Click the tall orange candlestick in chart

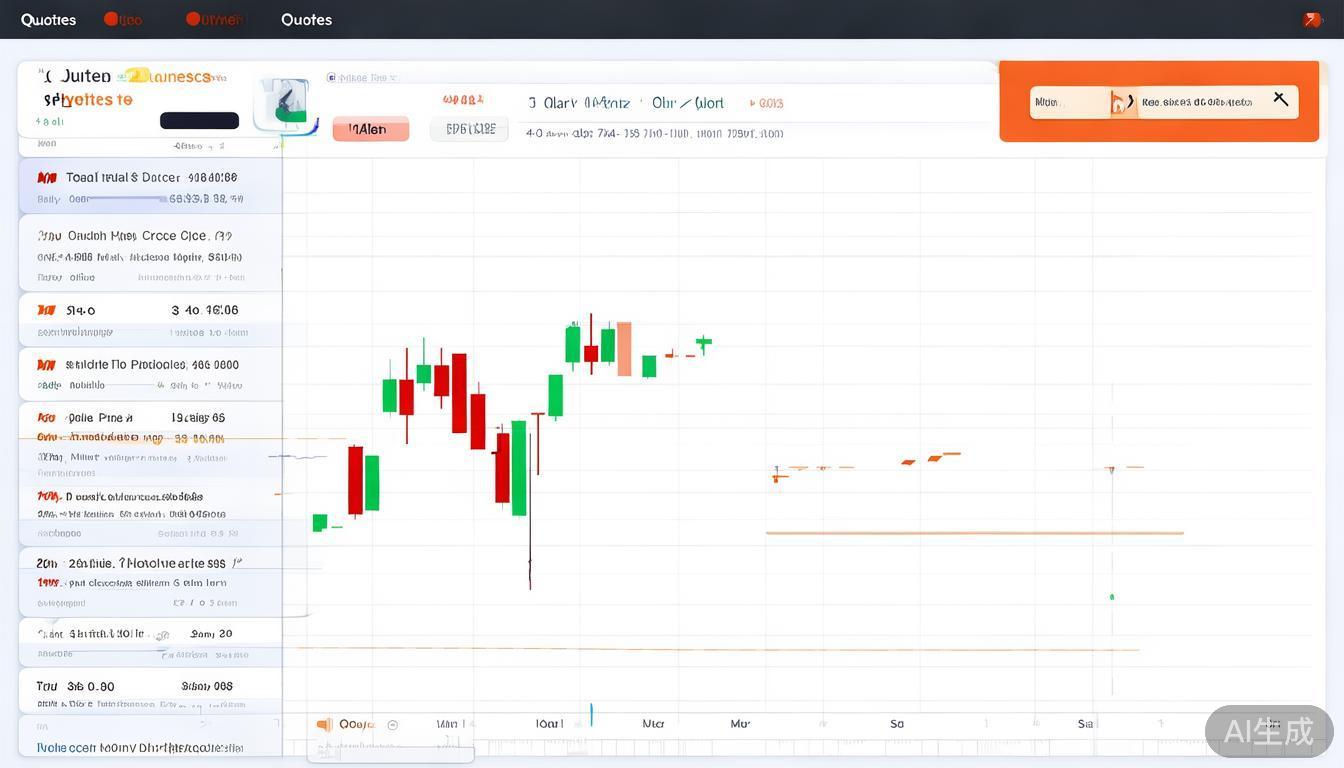pyautogui.click(x=624, y=348)
